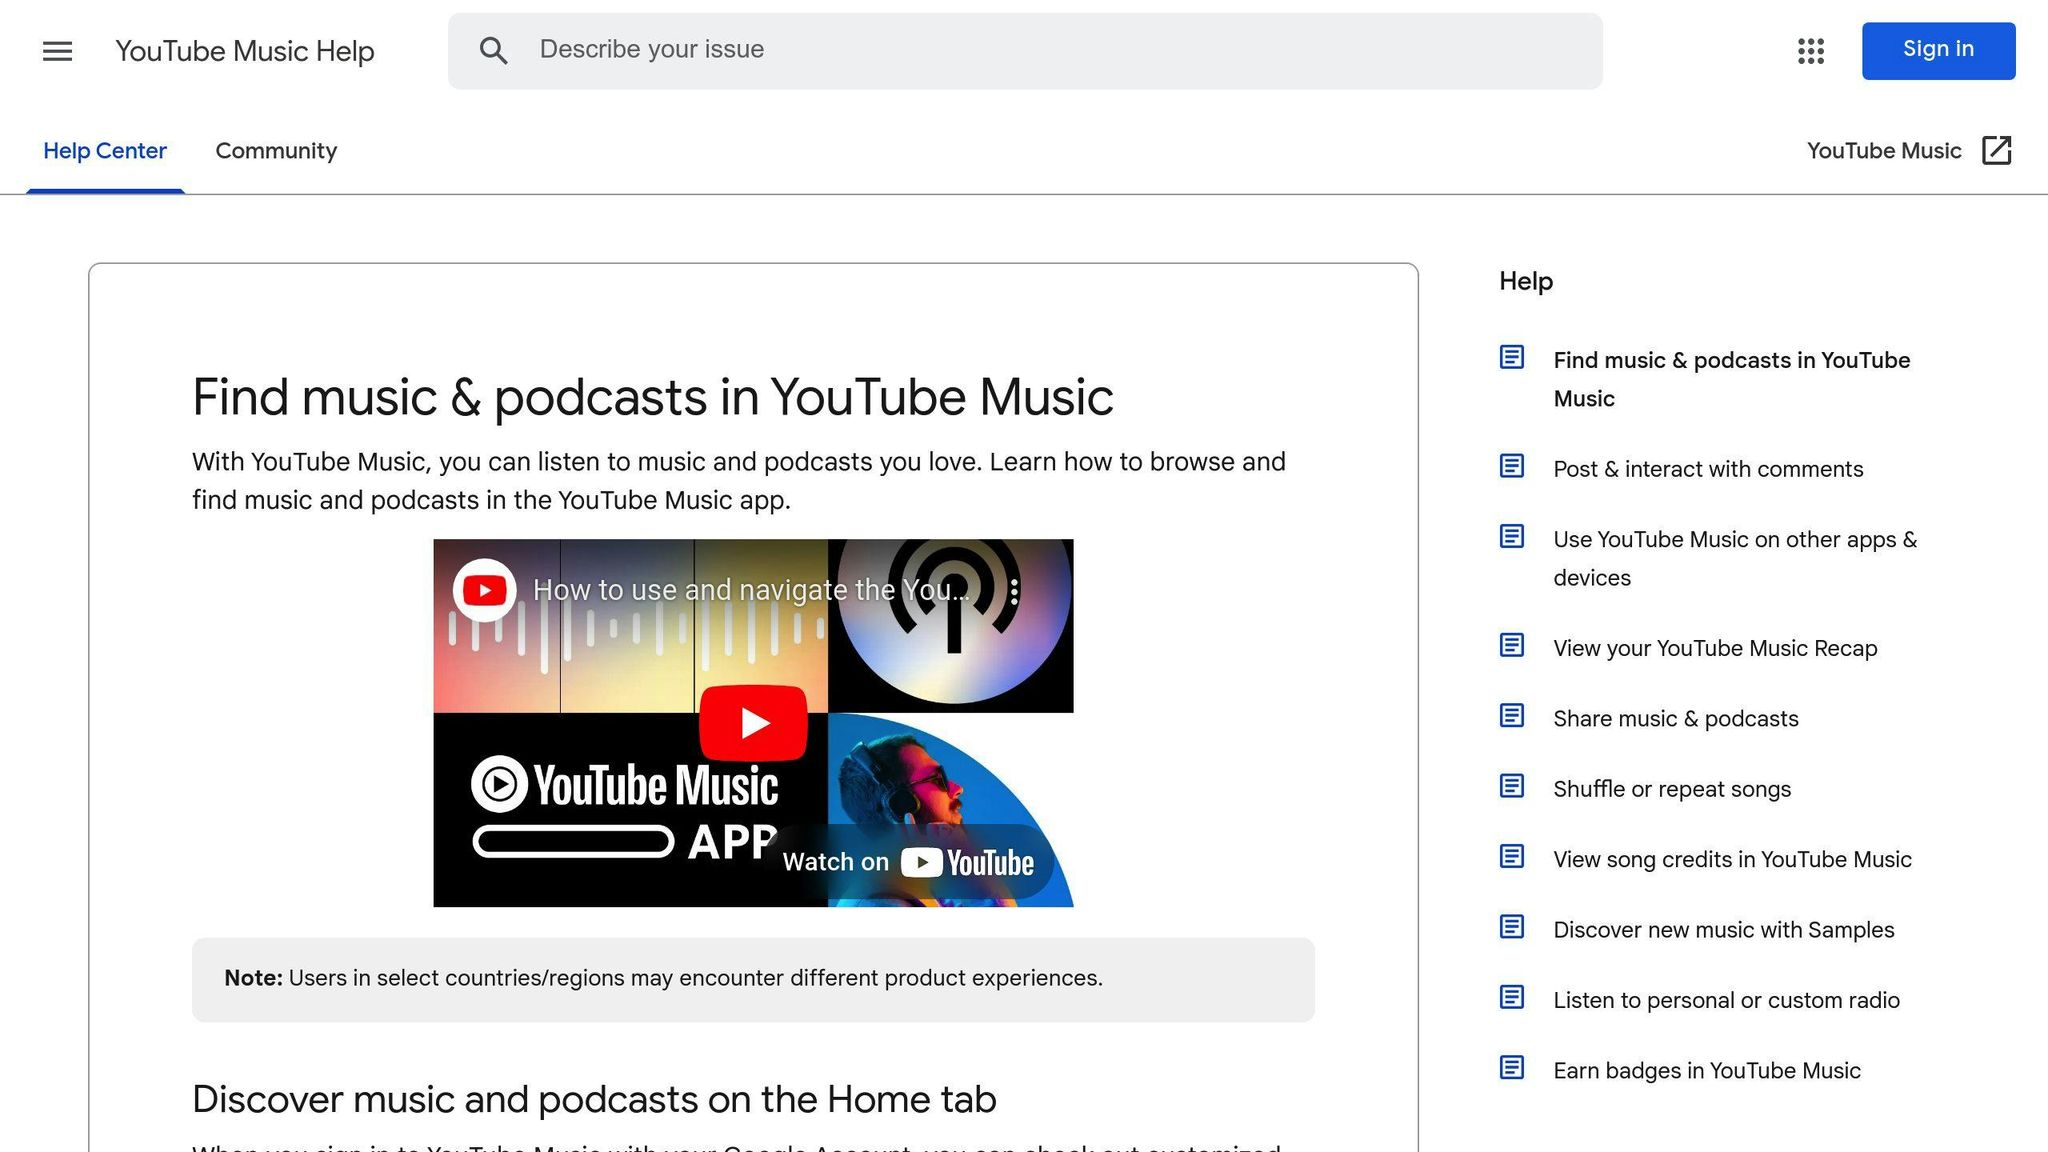Open 'Earn badges in YouTube Music' article
Viewport: 2048px width, 1152px height.
click(1707, 1071)
